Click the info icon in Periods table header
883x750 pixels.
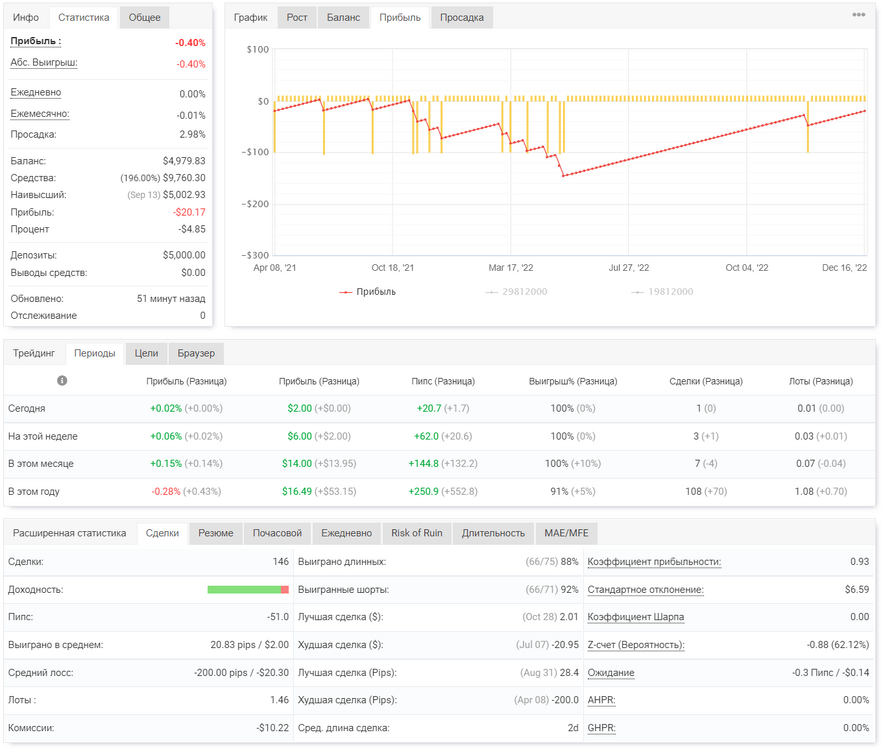(62, 381)
